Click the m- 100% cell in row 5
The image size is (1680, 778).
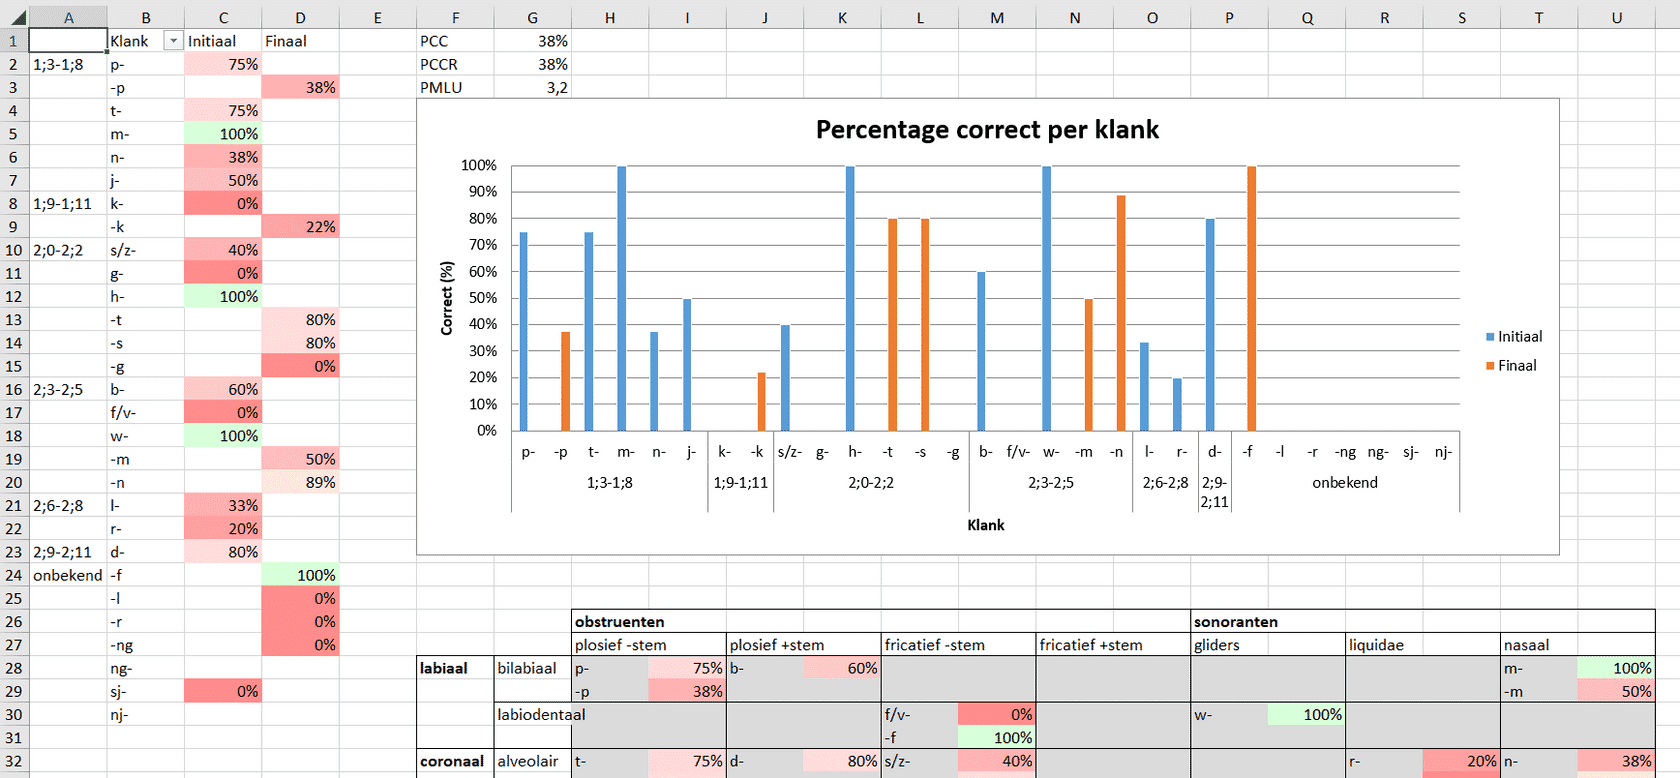[x=223, y=134]
